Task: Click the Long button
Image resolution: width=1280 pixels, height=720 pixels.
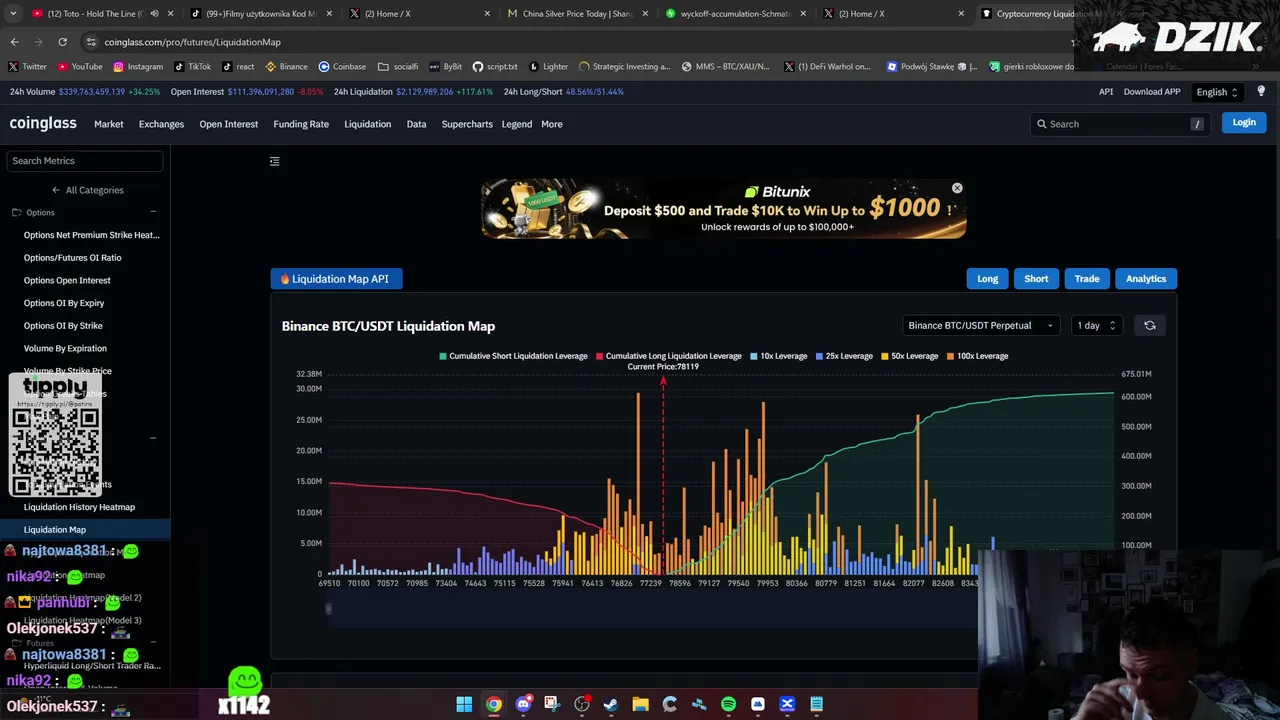Action: [987, 279]
